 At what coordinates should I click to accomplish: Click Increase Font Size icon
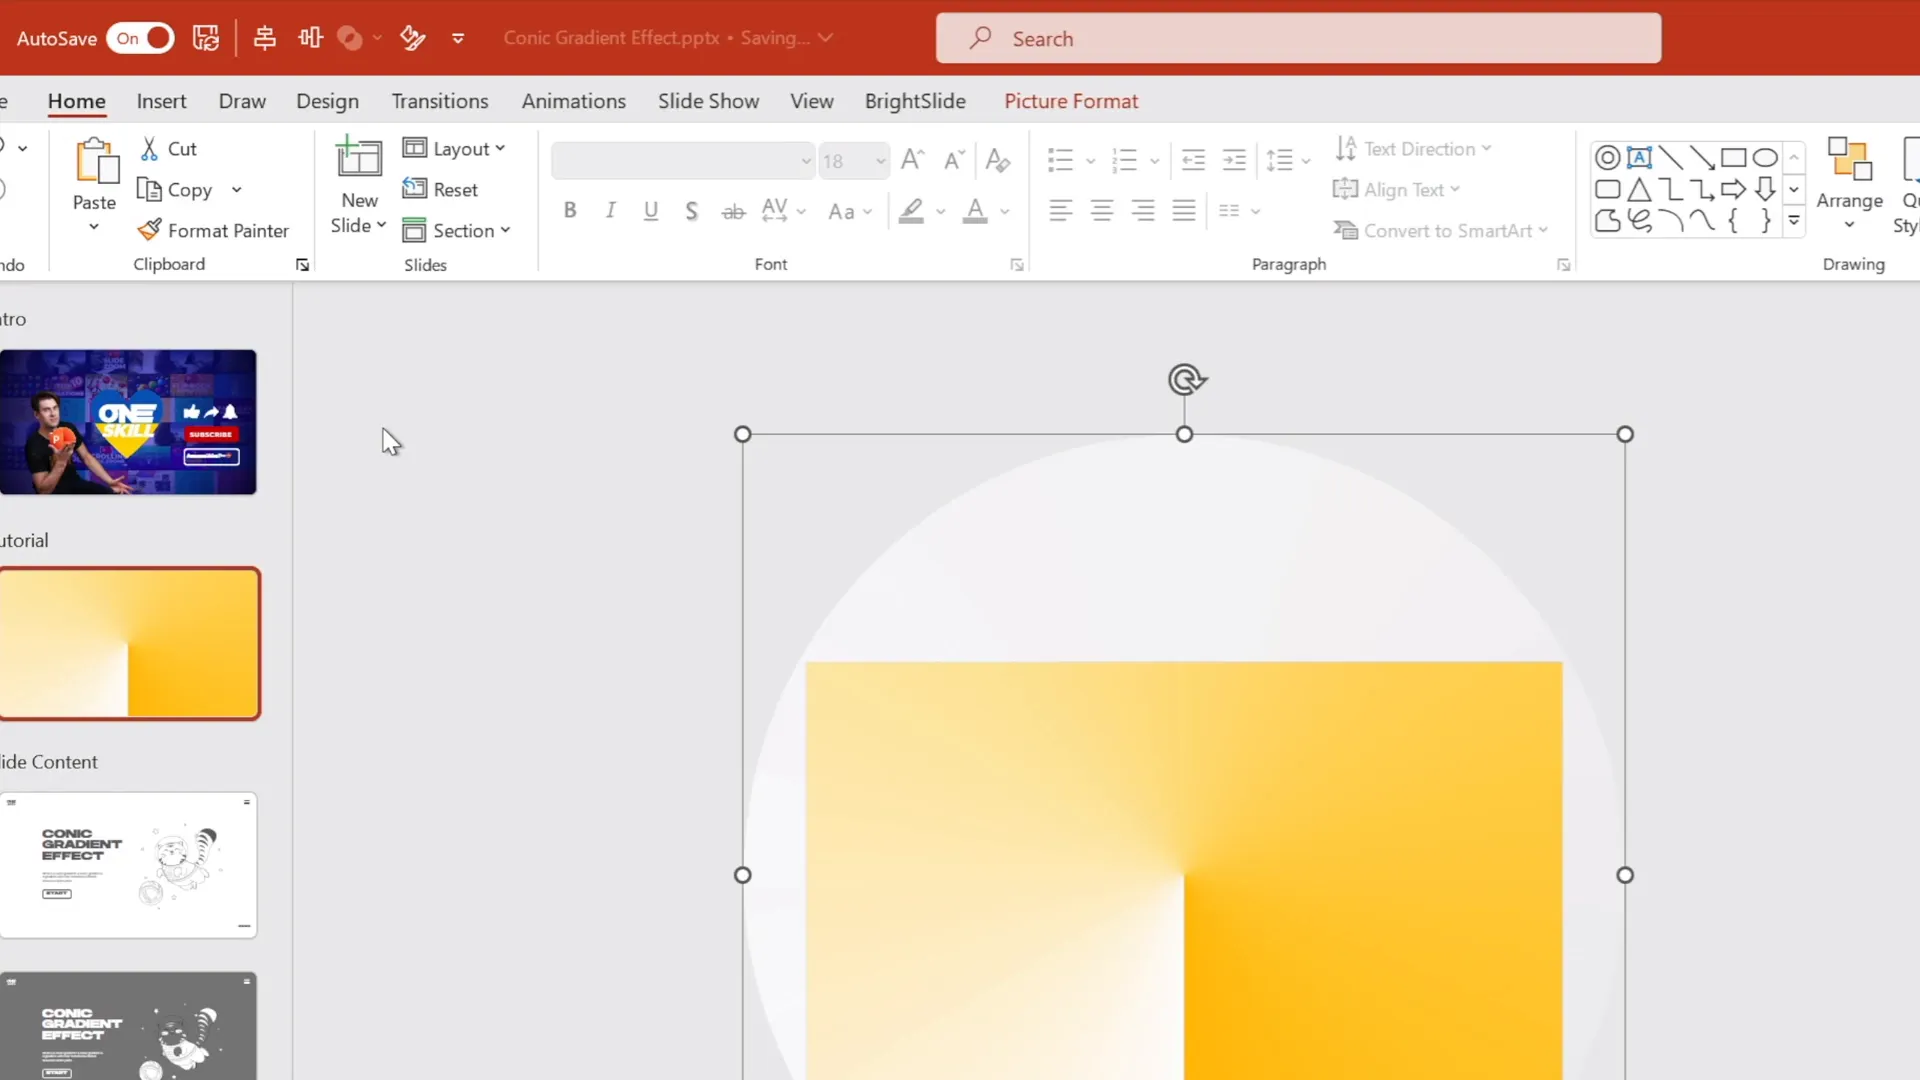(912, 160)
